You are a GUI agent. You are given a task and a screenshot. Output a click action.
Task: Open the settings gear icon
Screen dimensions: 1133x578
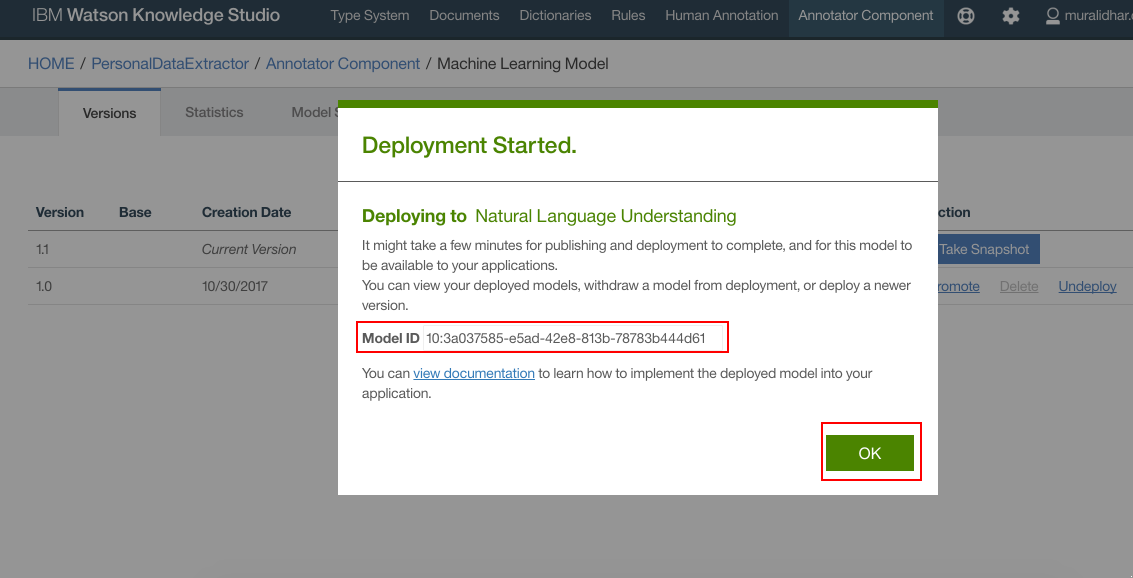point(1011,16)
